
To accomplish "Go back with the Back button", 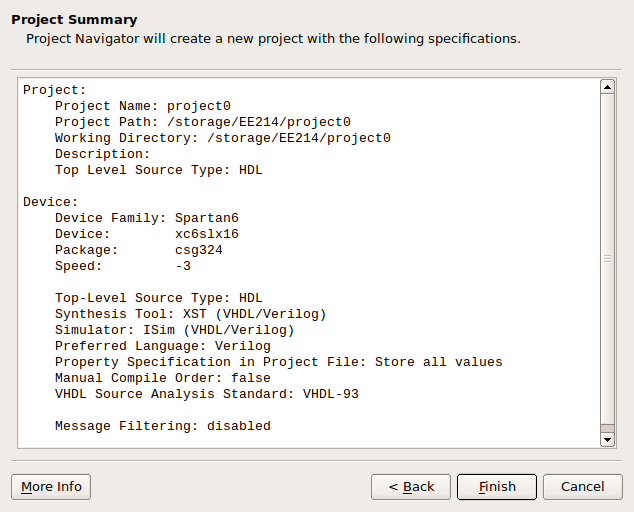I will click(411, 487).
